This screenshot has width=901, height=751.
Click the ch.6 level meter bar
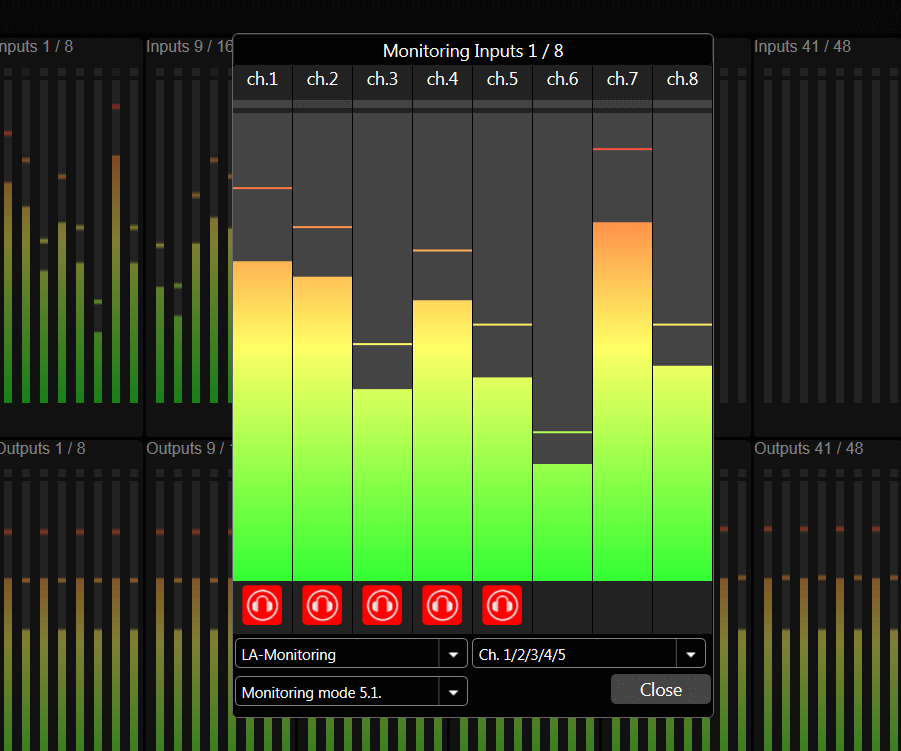coord(562,520)
